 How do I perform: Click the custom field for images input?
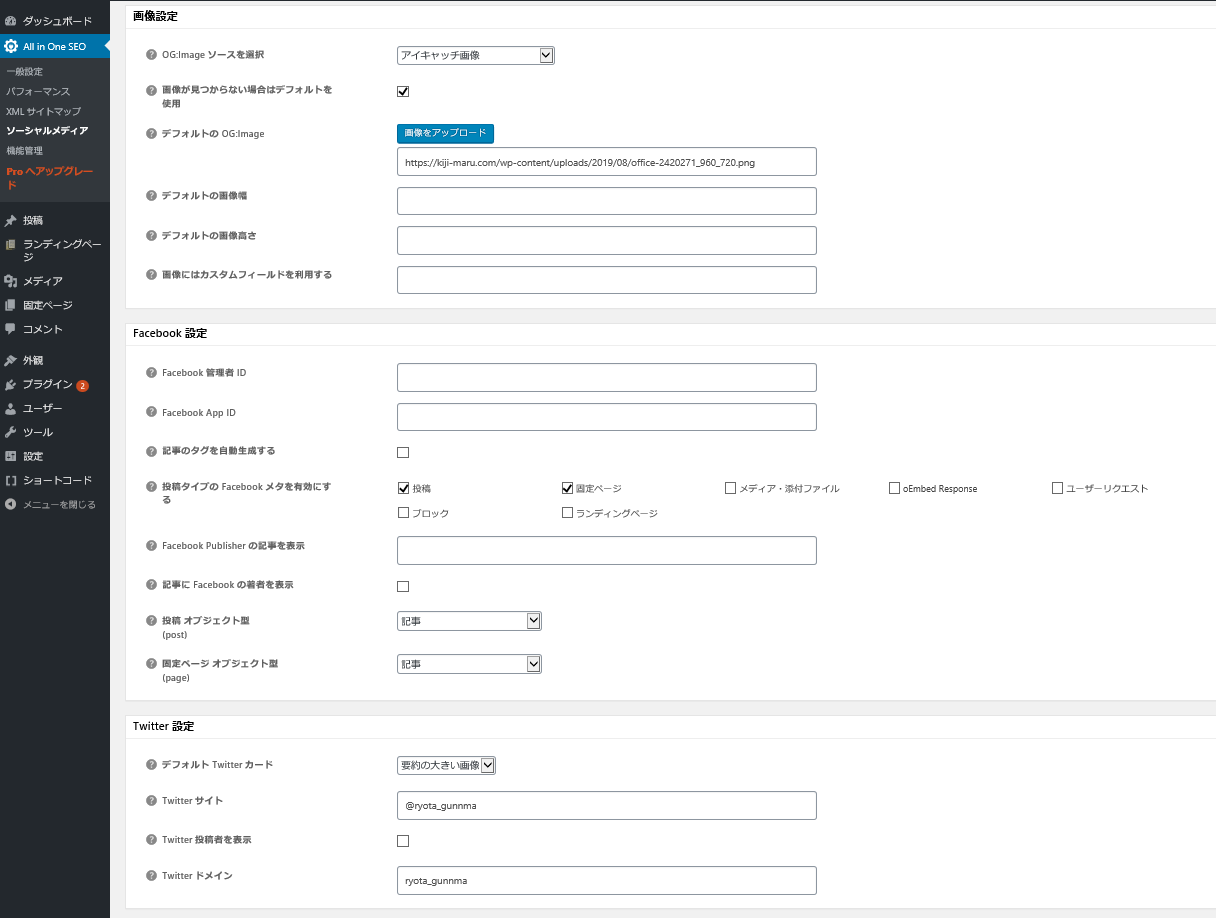tap(607, 280)
